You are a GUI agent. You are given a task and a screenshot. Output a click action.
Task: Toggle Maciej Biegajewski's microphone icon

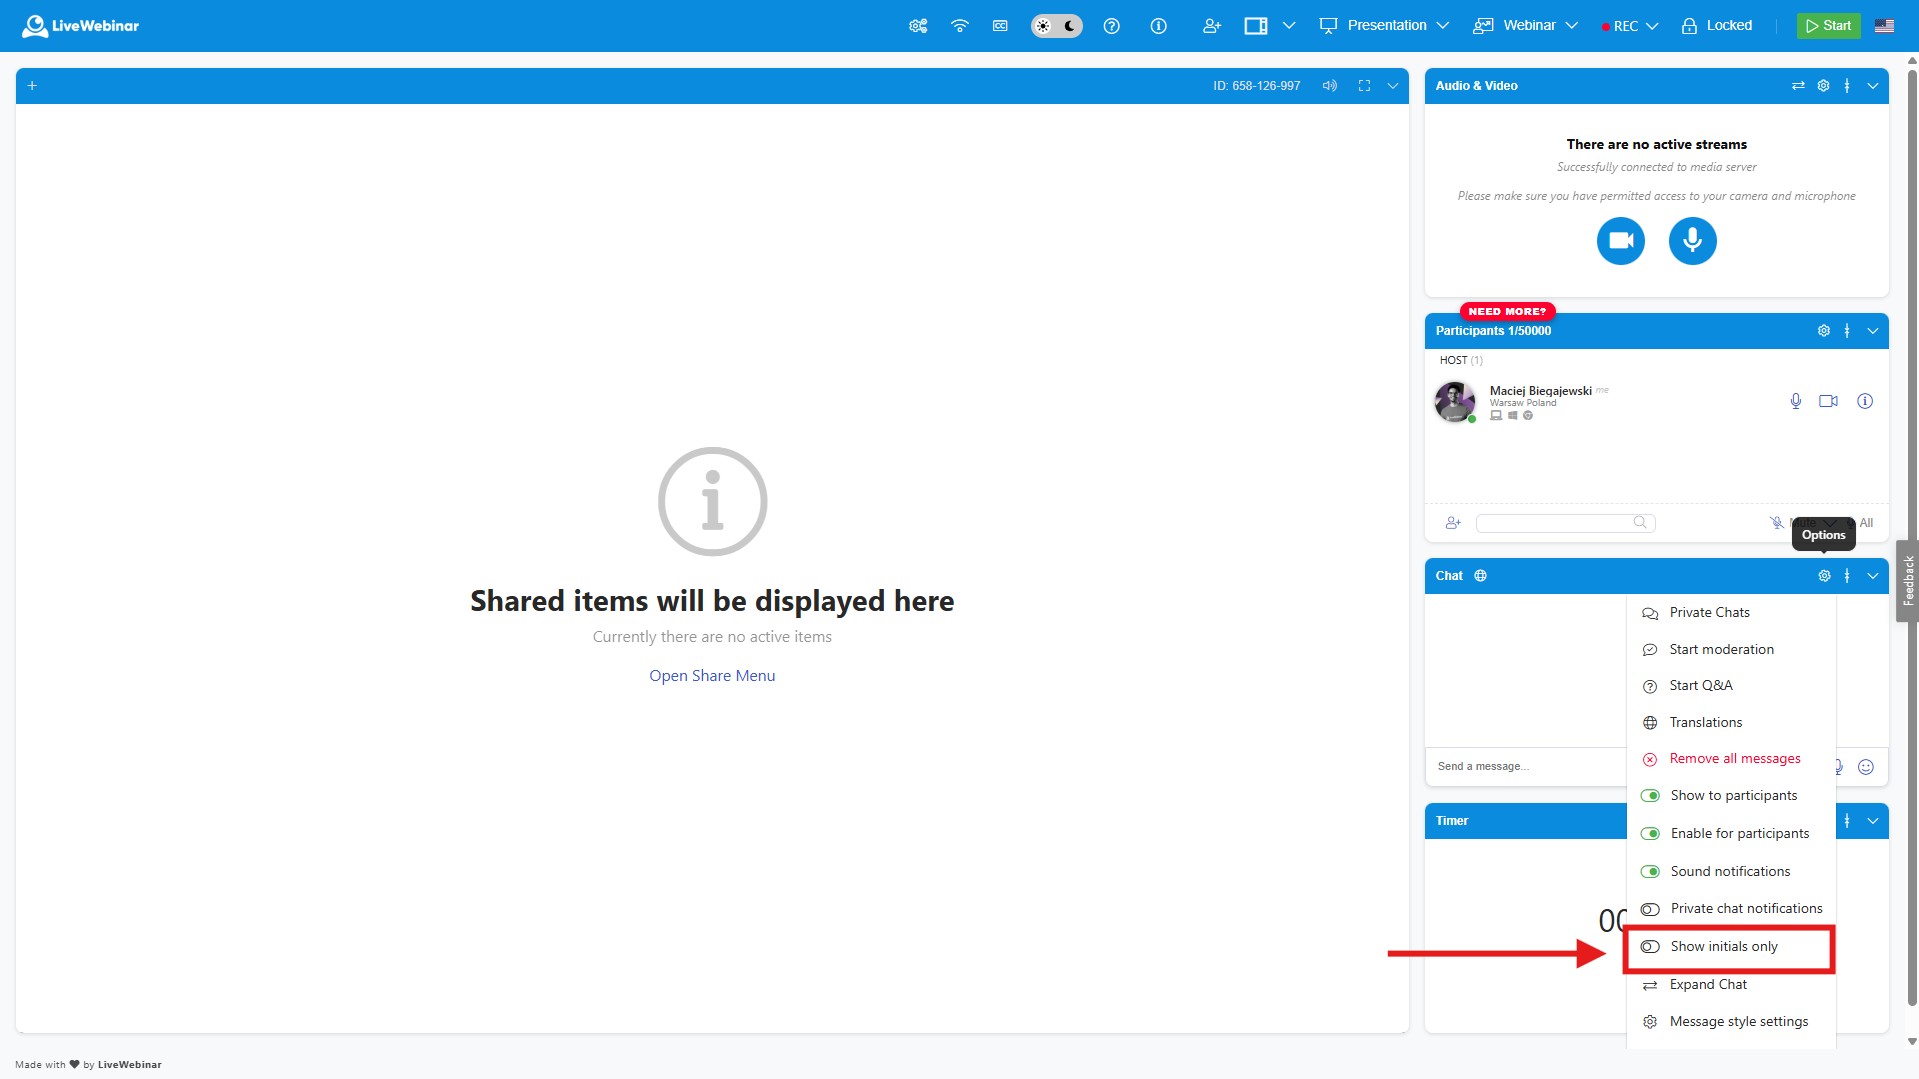point(1796,401)
